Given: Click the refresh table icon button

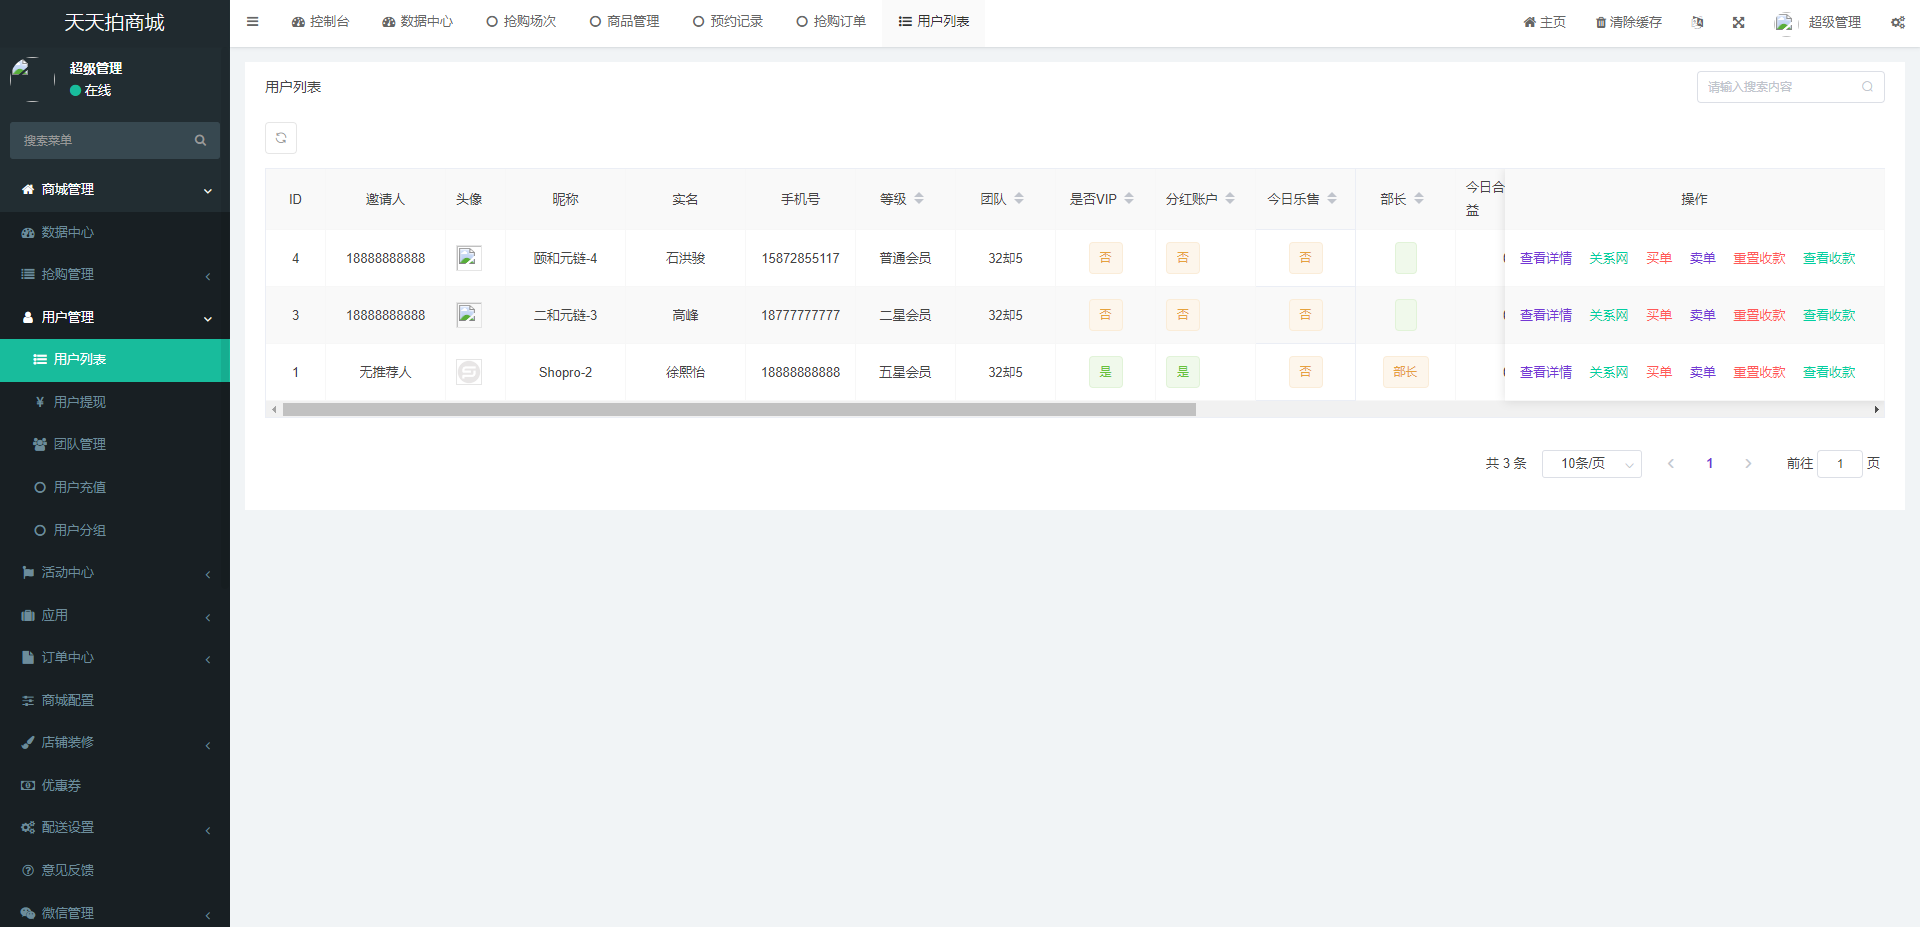Looking at the screenshot, I should pyautogui.click(x=281, y=138).
